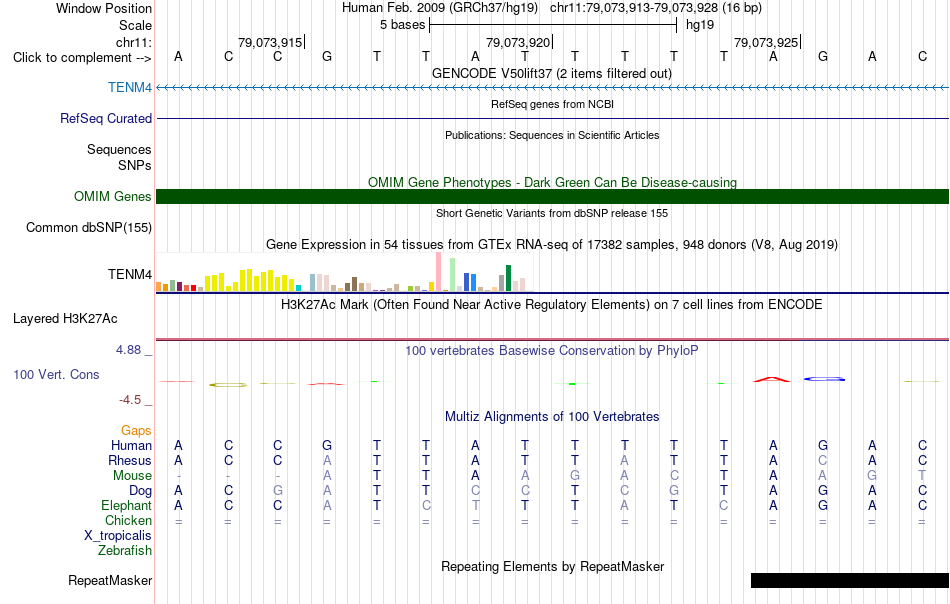This screenshot has width=950, height=604.
Task: Click 'RefSeq genes from NCBI' title
Action: coord(553,104)
